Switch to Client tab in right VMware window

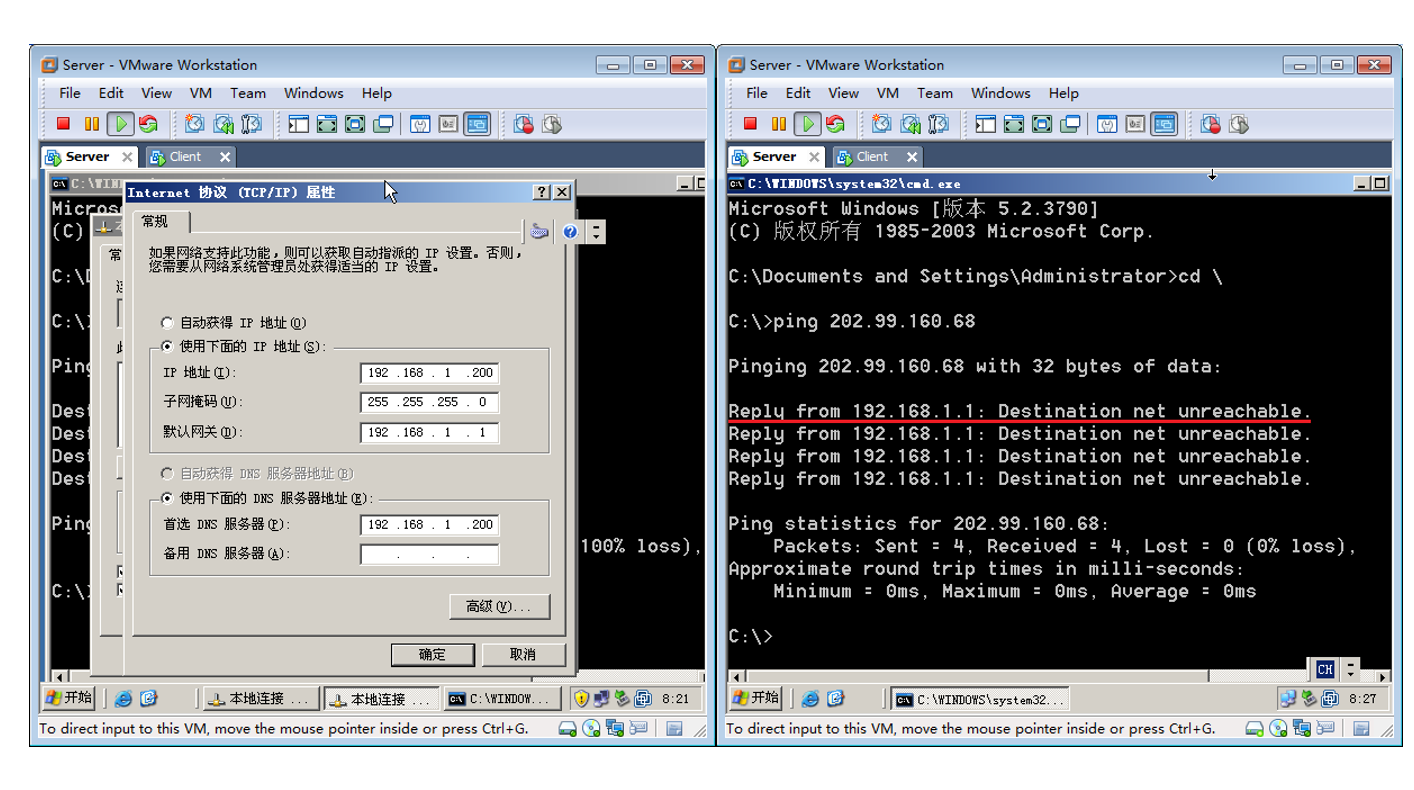(872, 157)
